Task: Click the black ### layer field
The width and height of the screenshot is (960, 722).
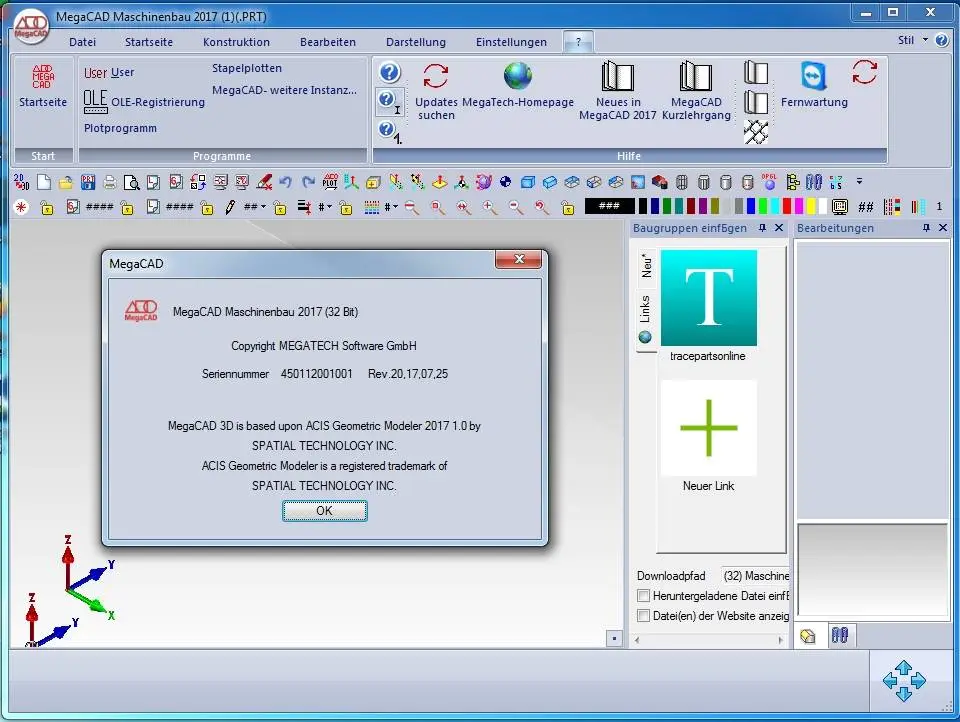Action: pyautogui.click(x=609, y=206)
